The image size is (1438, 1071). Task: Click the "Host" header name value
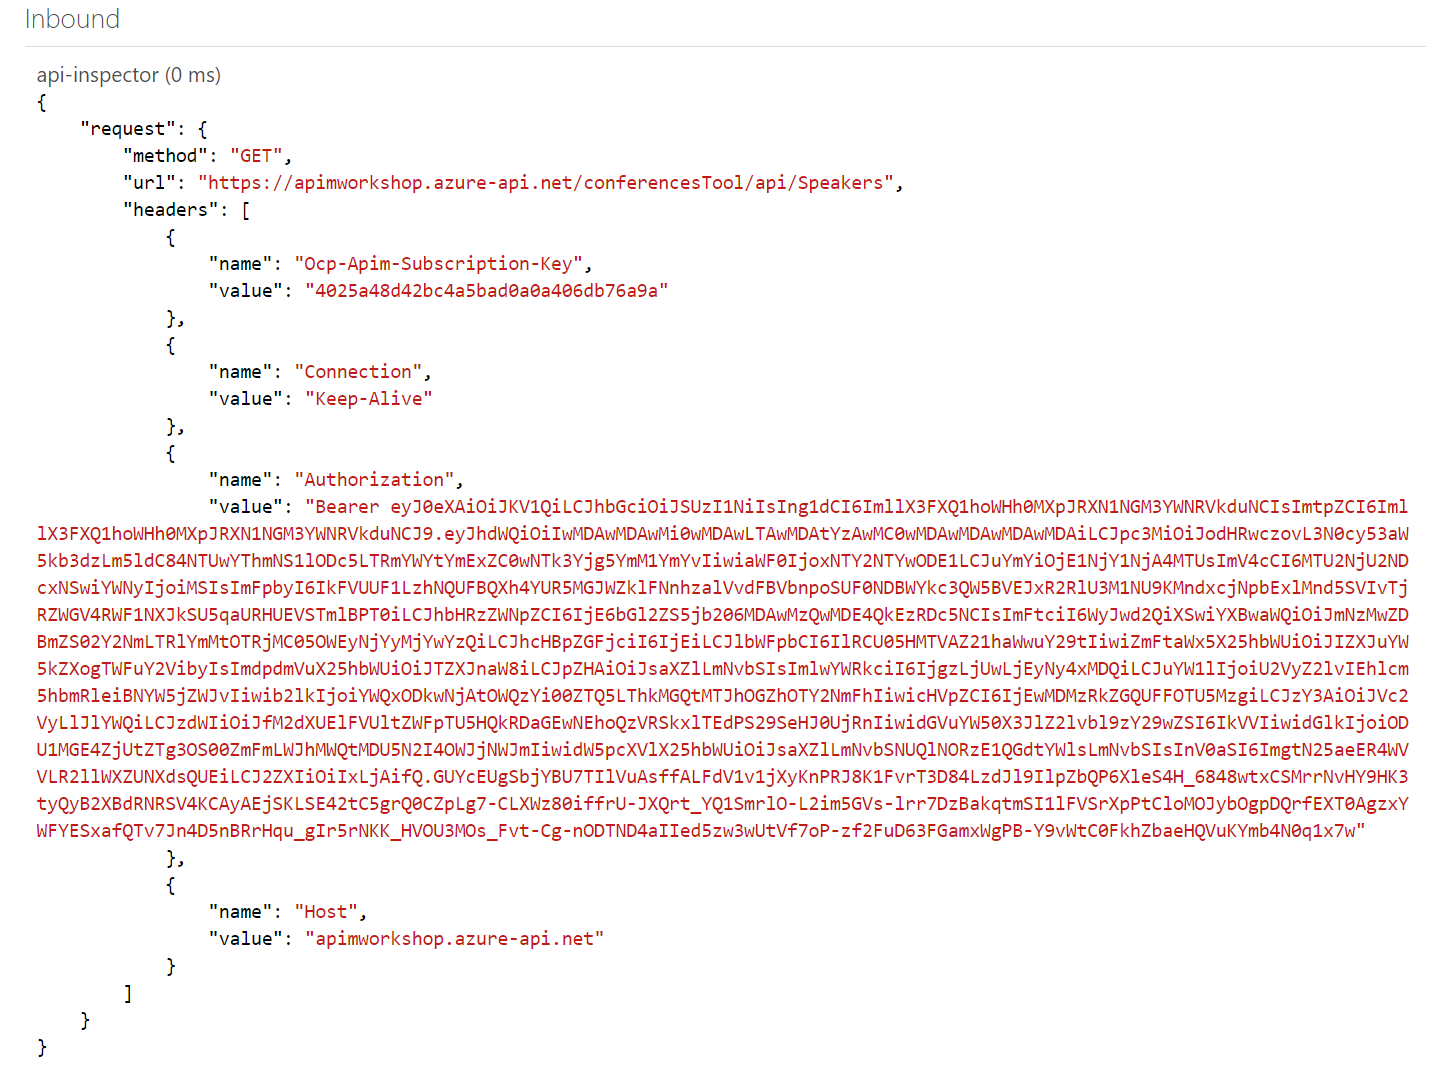point(330,912)
